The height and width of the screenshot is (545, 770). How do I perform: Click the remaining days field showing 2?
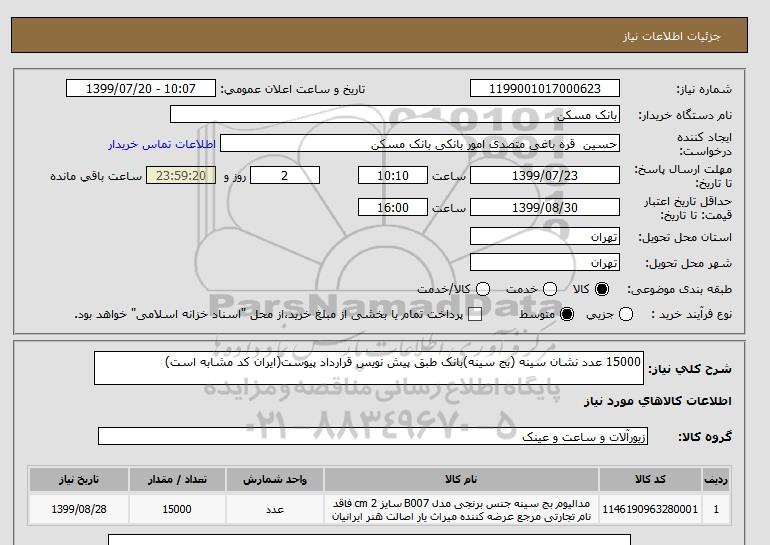click(x=285, y=175)
